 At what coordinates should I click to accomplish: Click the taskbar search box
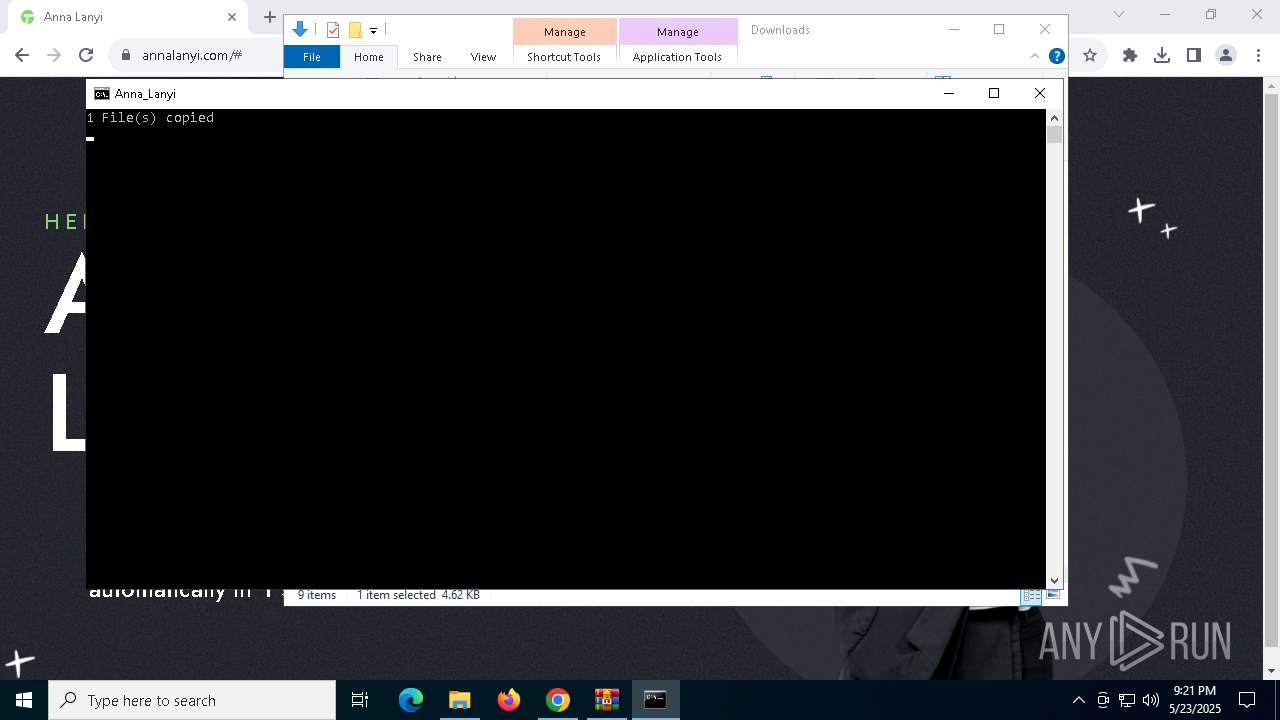(192, 700)
